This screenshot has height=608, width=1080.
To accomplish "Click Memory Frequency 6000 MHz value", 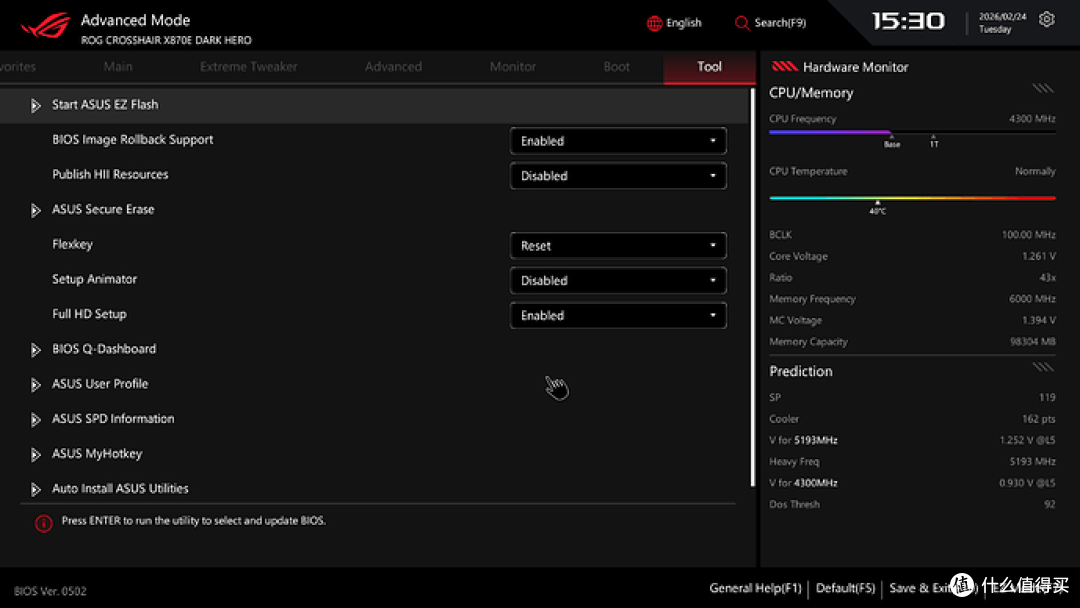I will point(1032,299).
